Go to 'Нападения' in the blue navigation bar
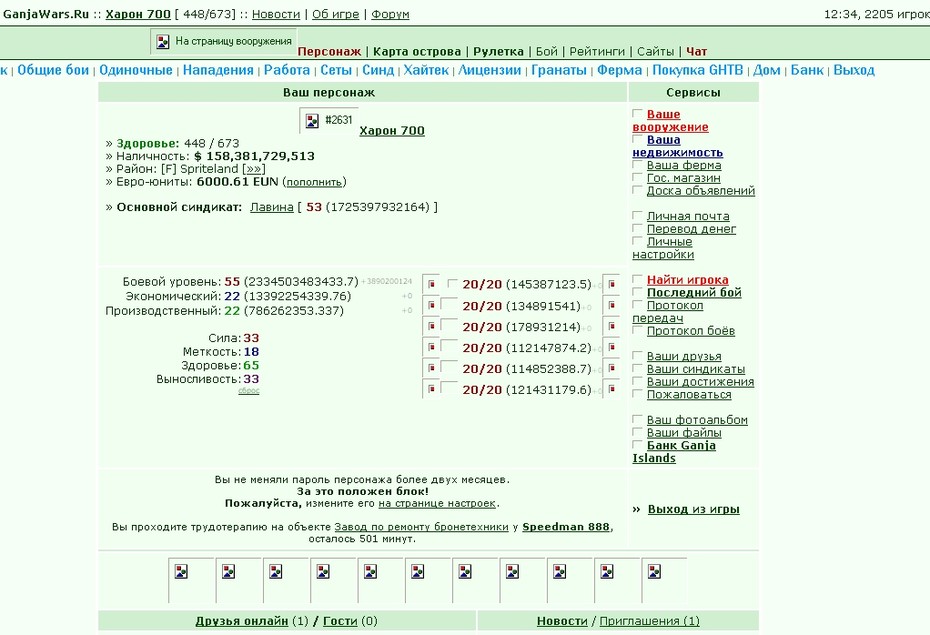The width and height of the screenshot is (930, 635). click(x=218, y=70)
